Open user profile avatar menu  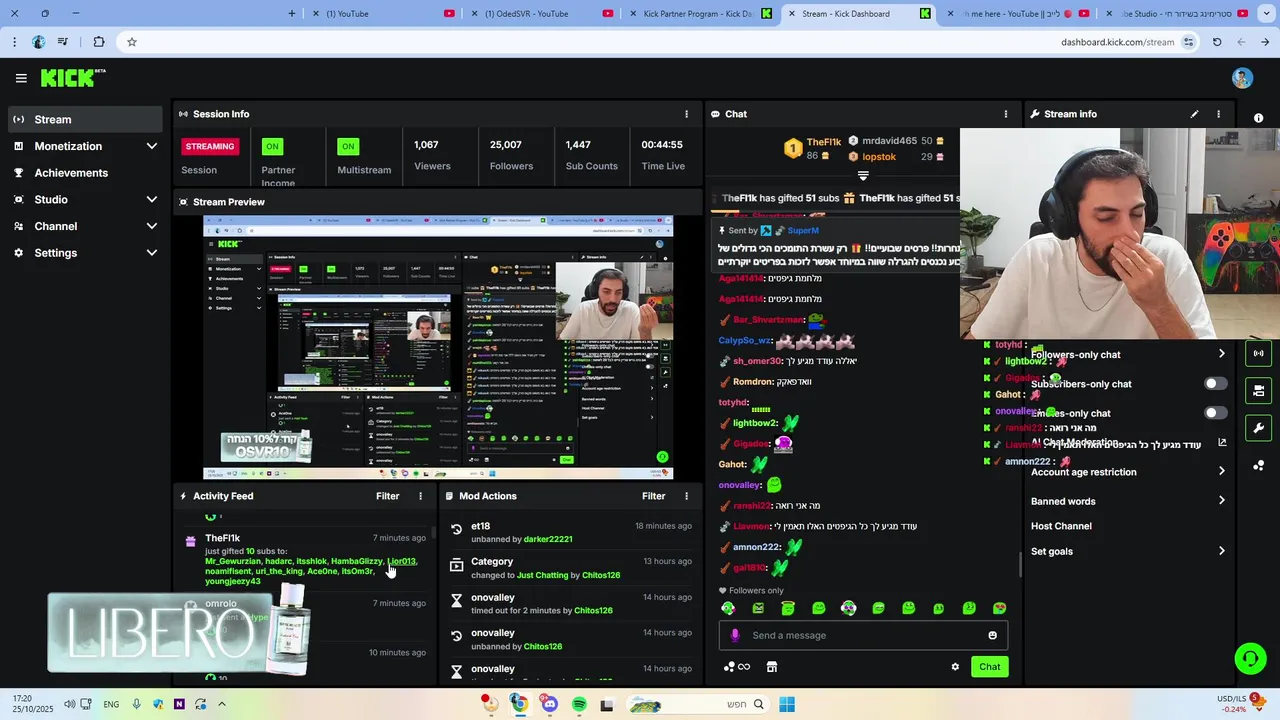point(1242,78)
